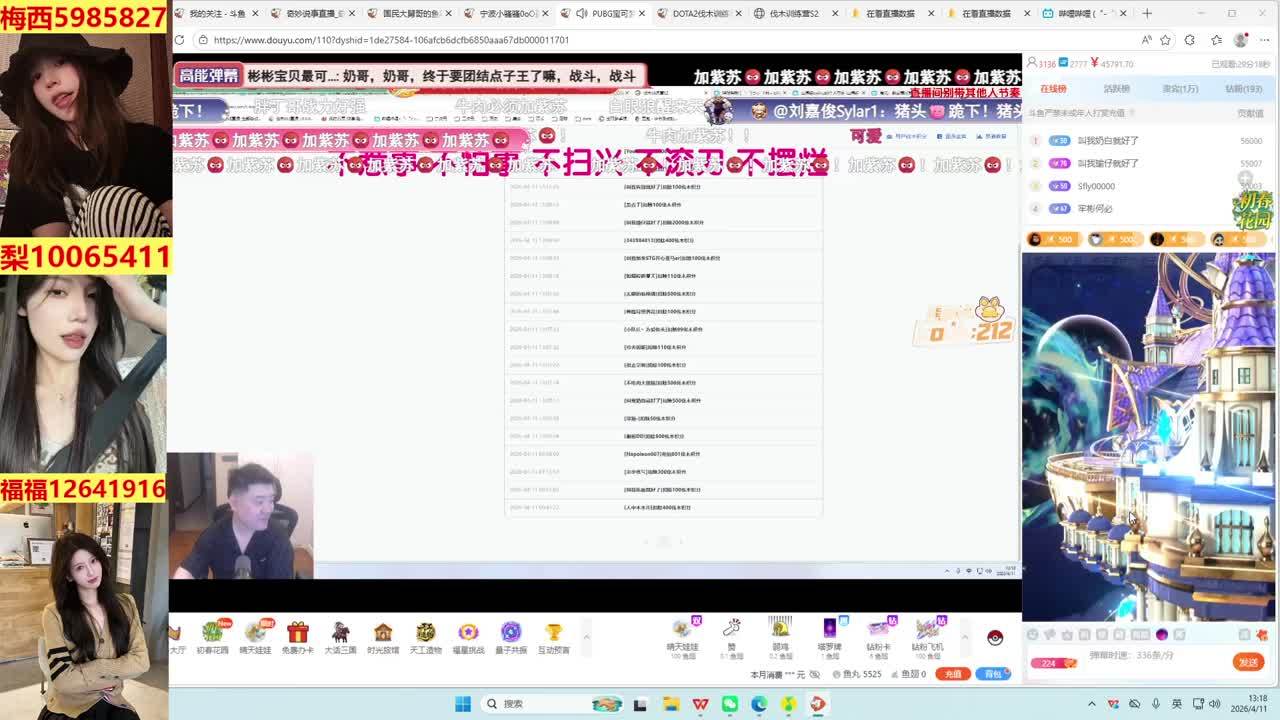Expand the gift list chevron arrow
Viewport: 1280px width, 720px height.
pyautogui.click(x=965, y=637)
